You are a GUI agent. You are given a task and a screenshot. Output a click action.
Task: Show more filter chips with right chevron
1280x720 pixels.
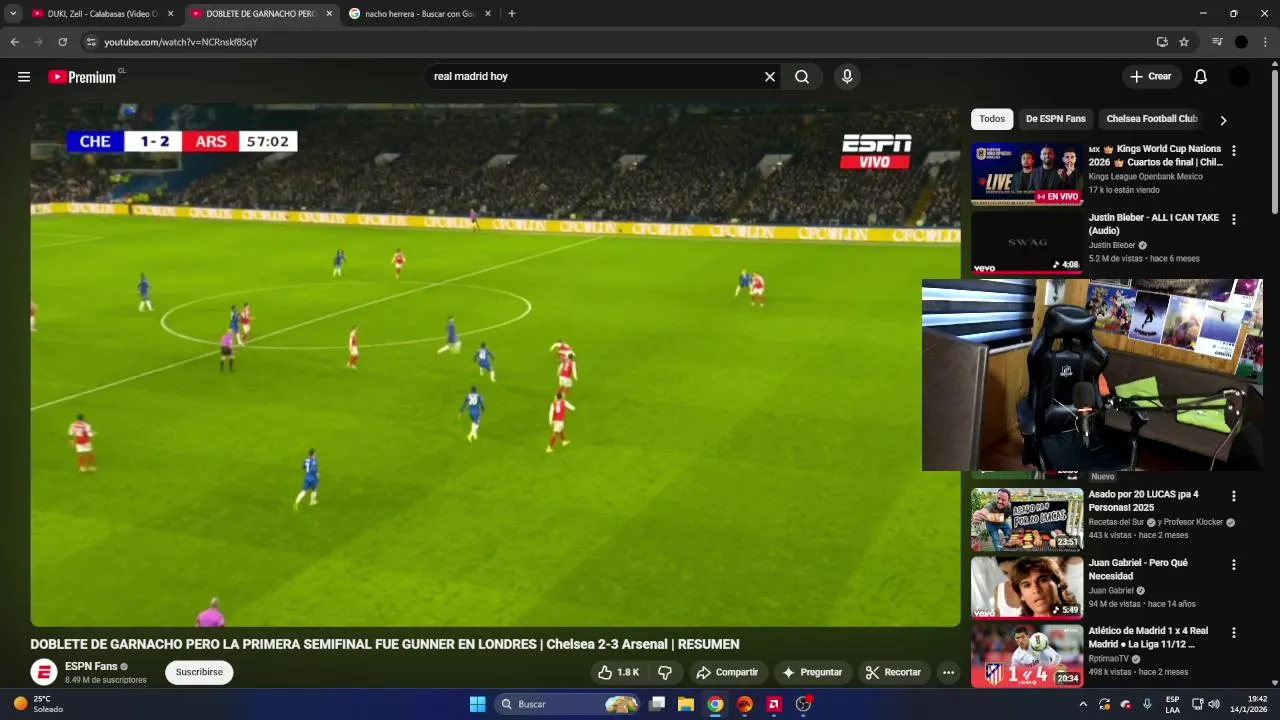[1223, 120]
